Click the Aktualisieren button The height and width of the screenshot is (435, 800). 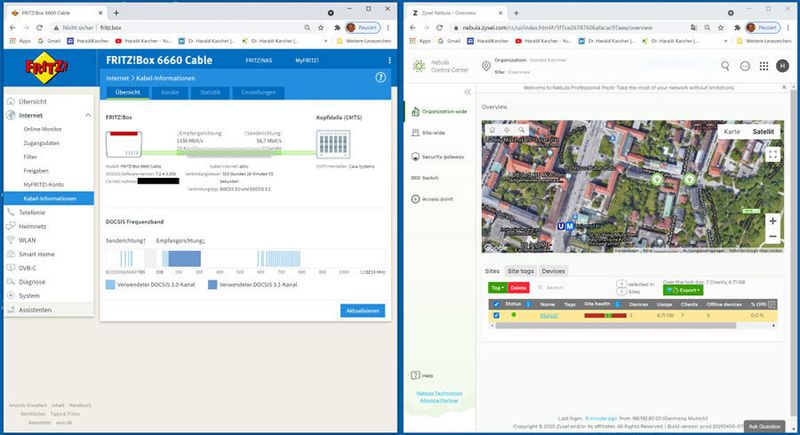[x=363, y=311]
